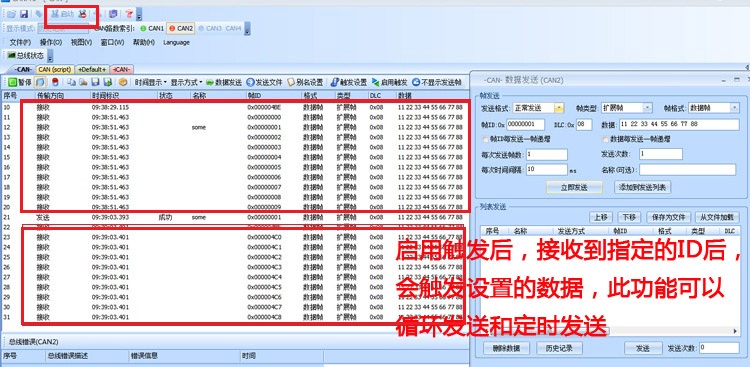Click 发送文件 in the CAN toolbar
Image resolution: width=750 pixels, height=367 pixels.
pos(265,82)
